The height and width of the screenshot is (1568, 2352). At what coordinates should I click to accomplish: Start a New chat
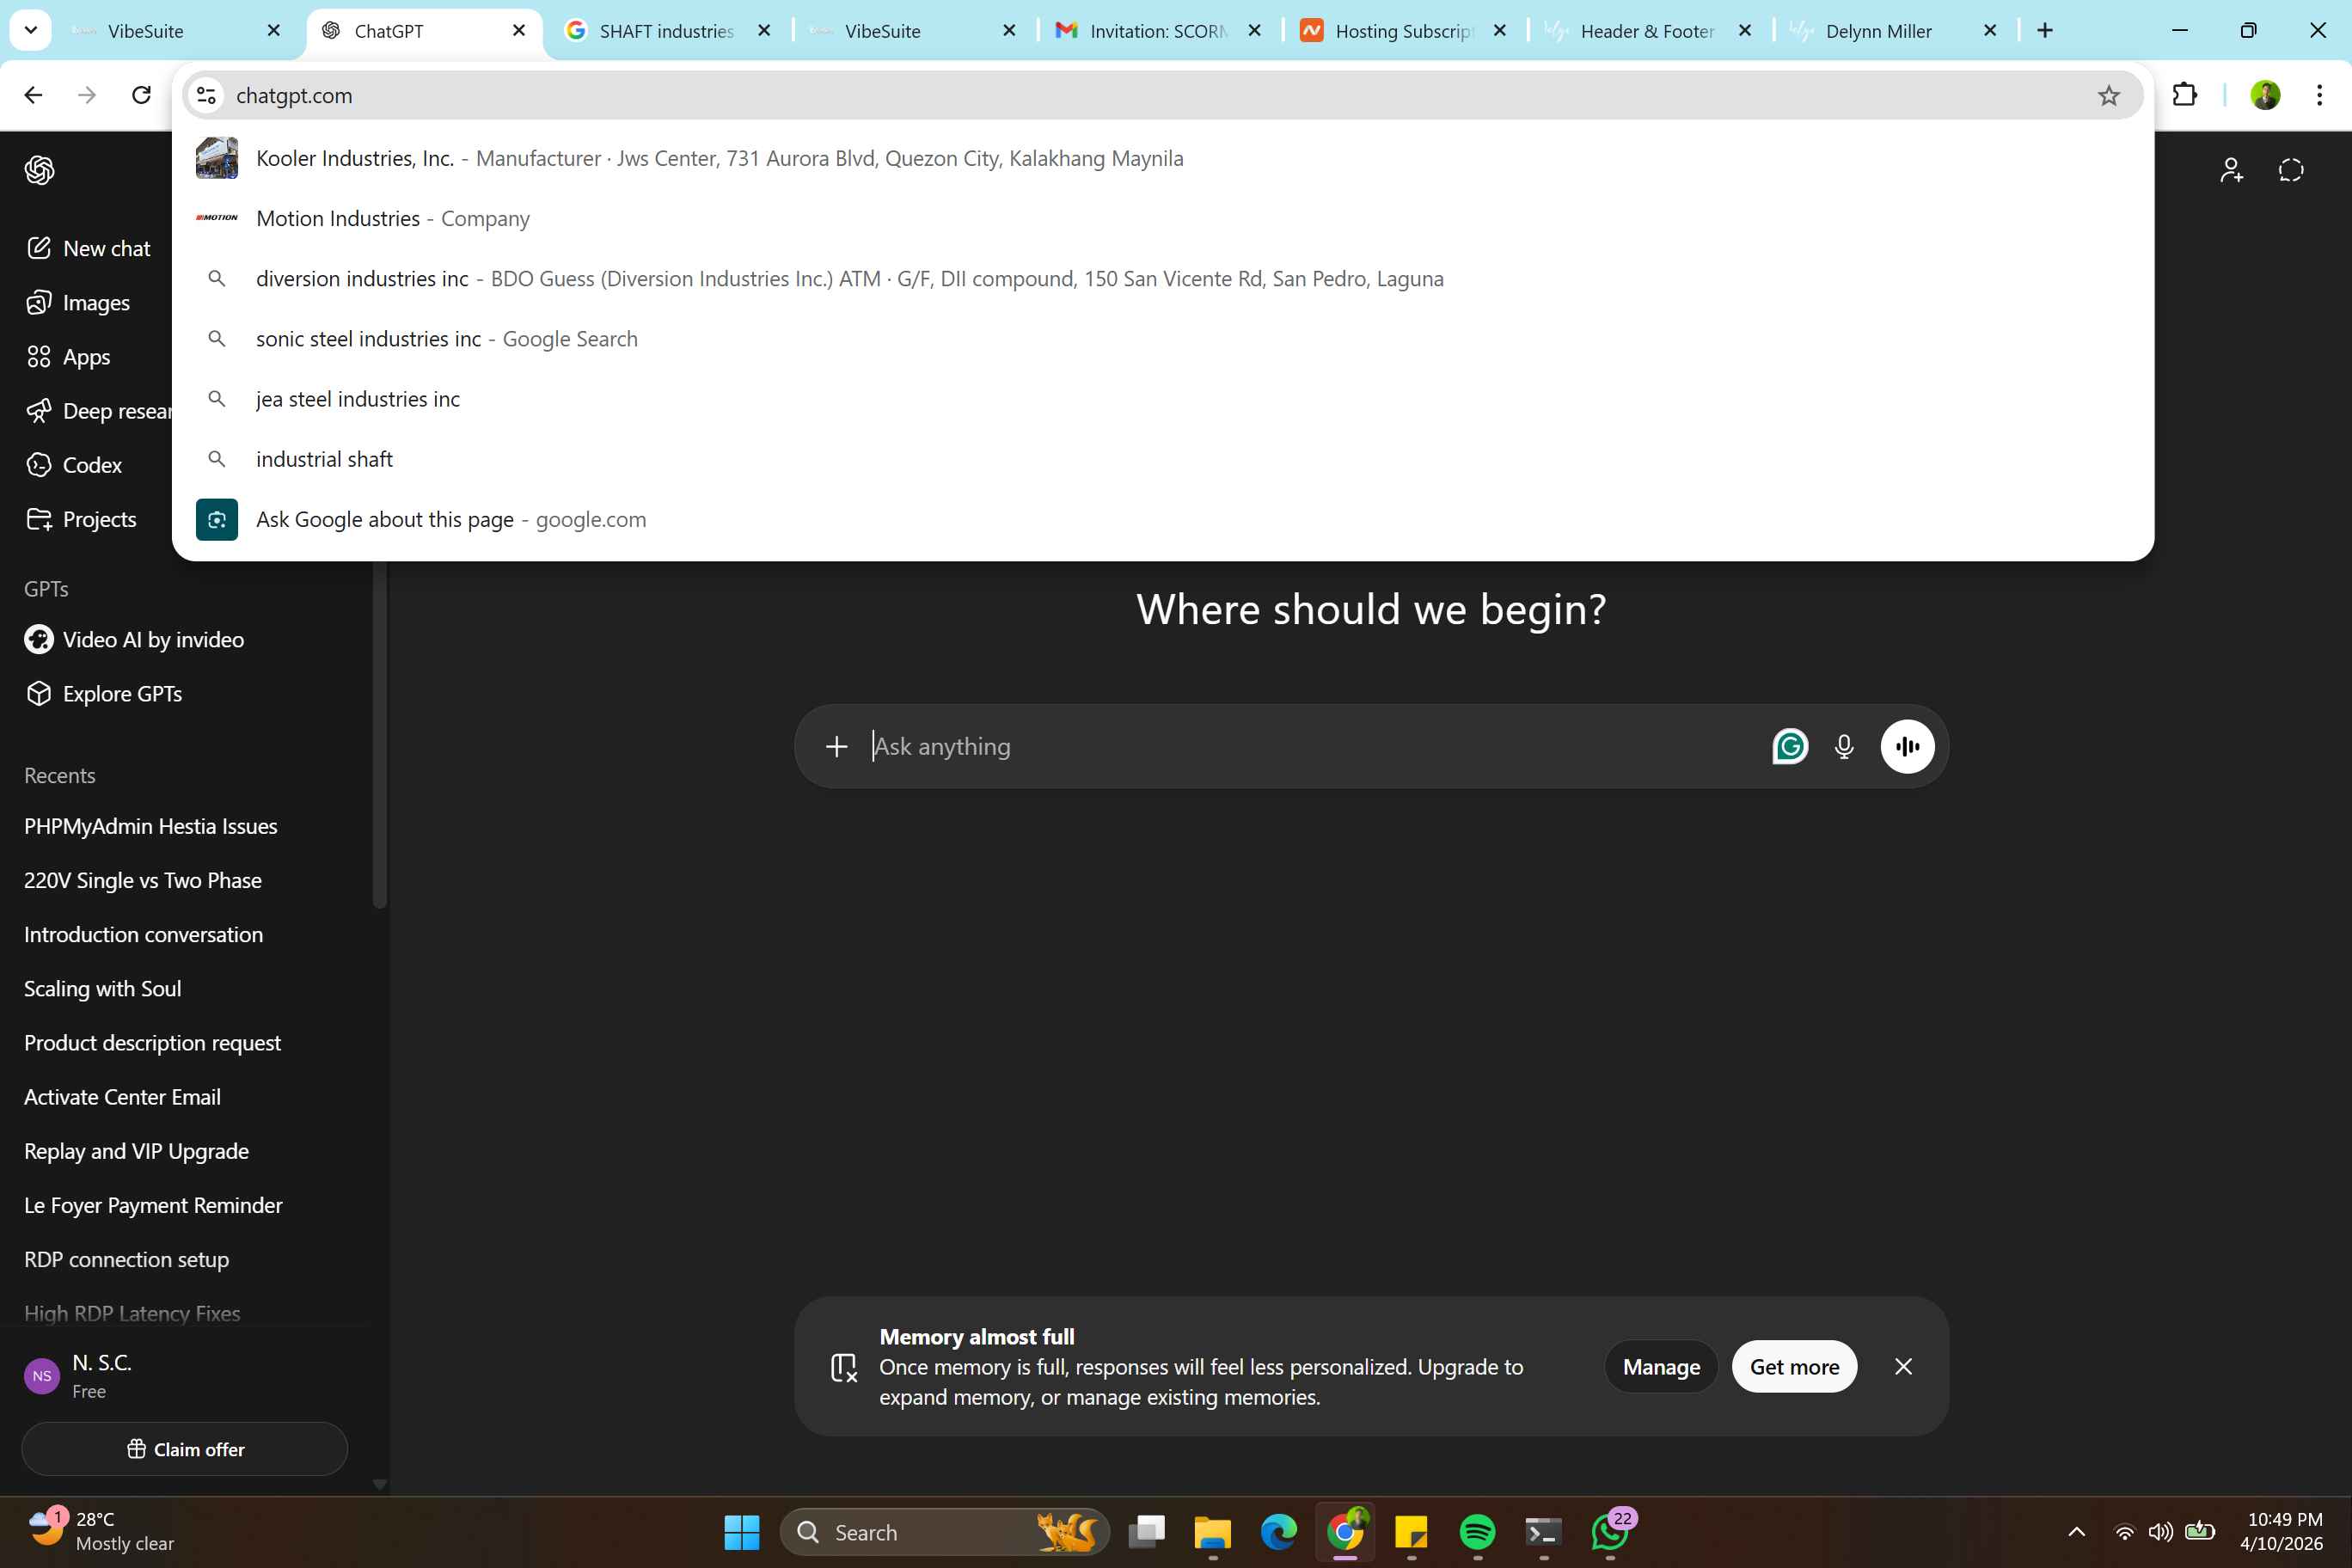pyautogui.click(x=89, y=248)
